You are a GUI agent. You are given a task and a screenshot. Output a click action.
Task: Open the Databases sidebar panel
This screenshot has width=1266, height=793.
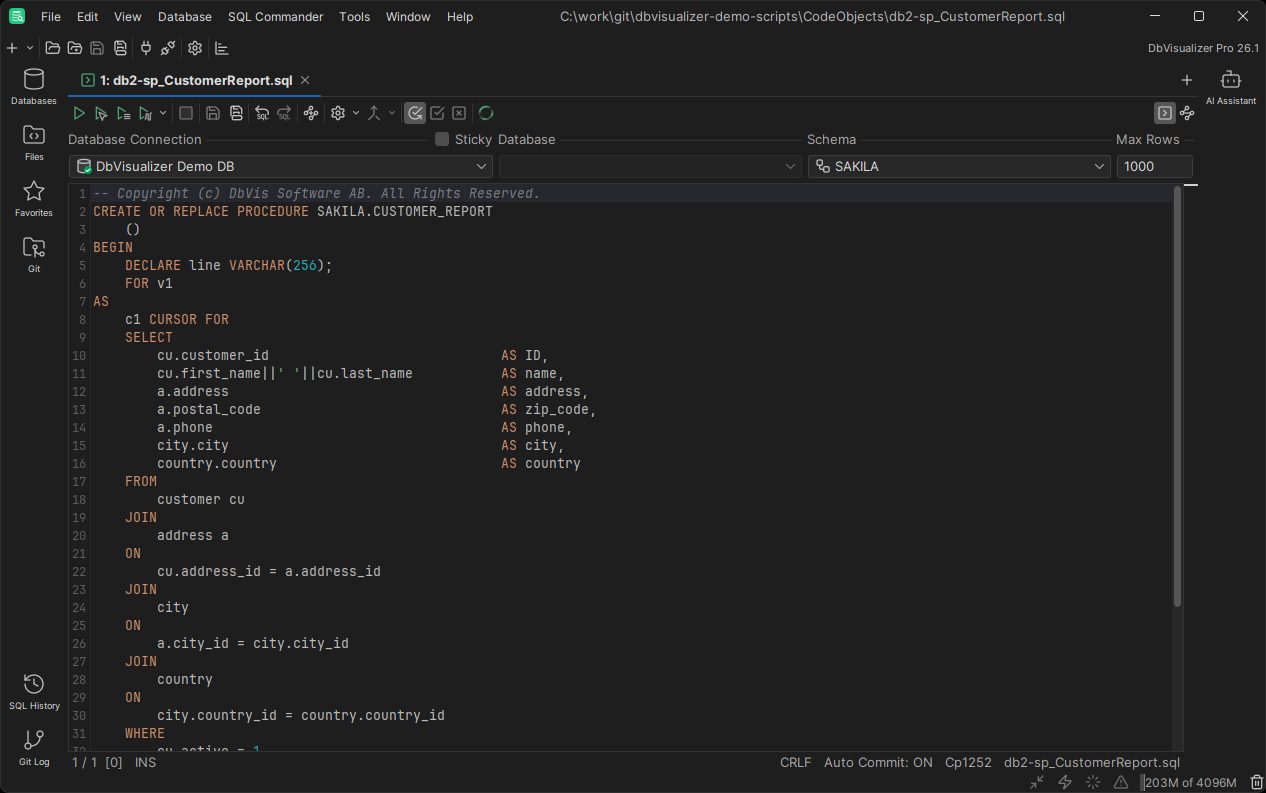pyautogui.click(x=34, y=87)
